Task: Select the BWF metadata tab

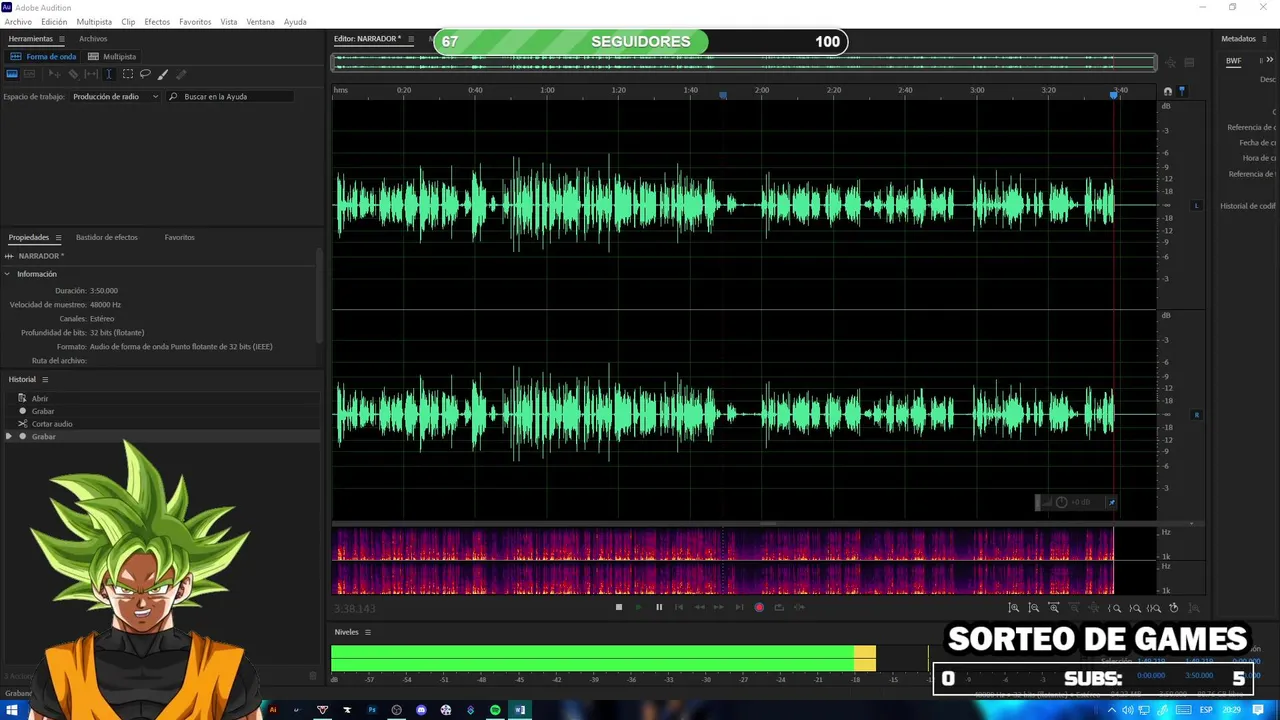Action: point(1233,61)
